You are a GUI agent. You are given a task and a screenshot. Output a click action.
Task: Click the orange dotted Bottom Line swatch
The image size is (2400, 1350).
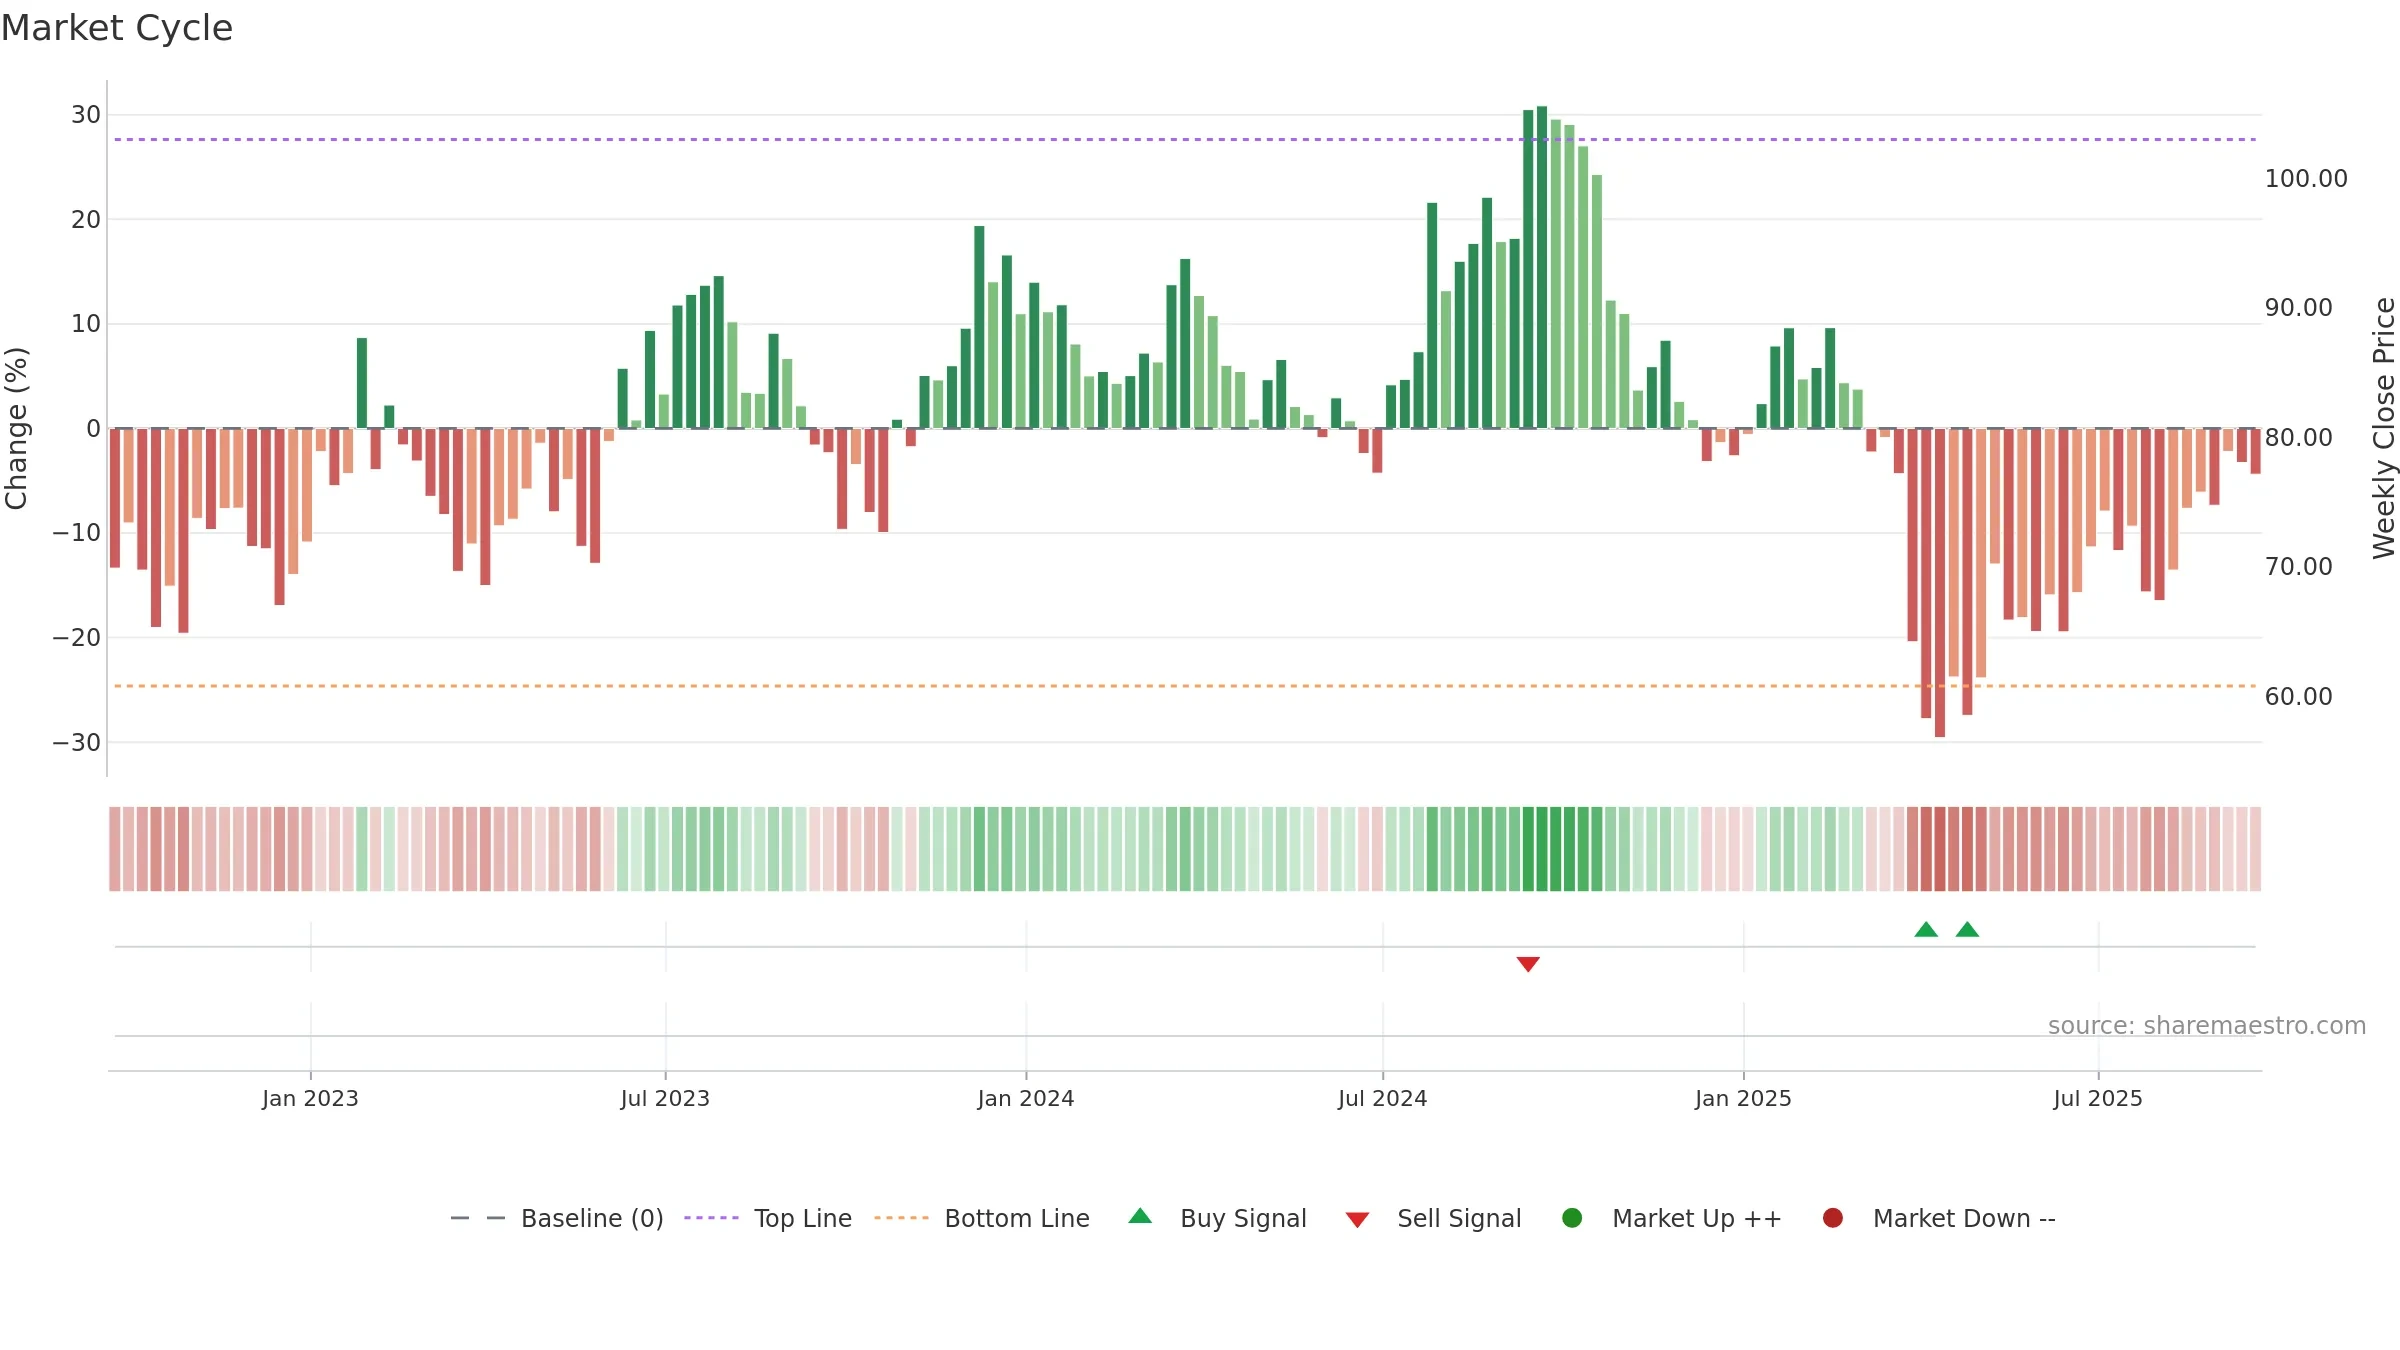901,1218
